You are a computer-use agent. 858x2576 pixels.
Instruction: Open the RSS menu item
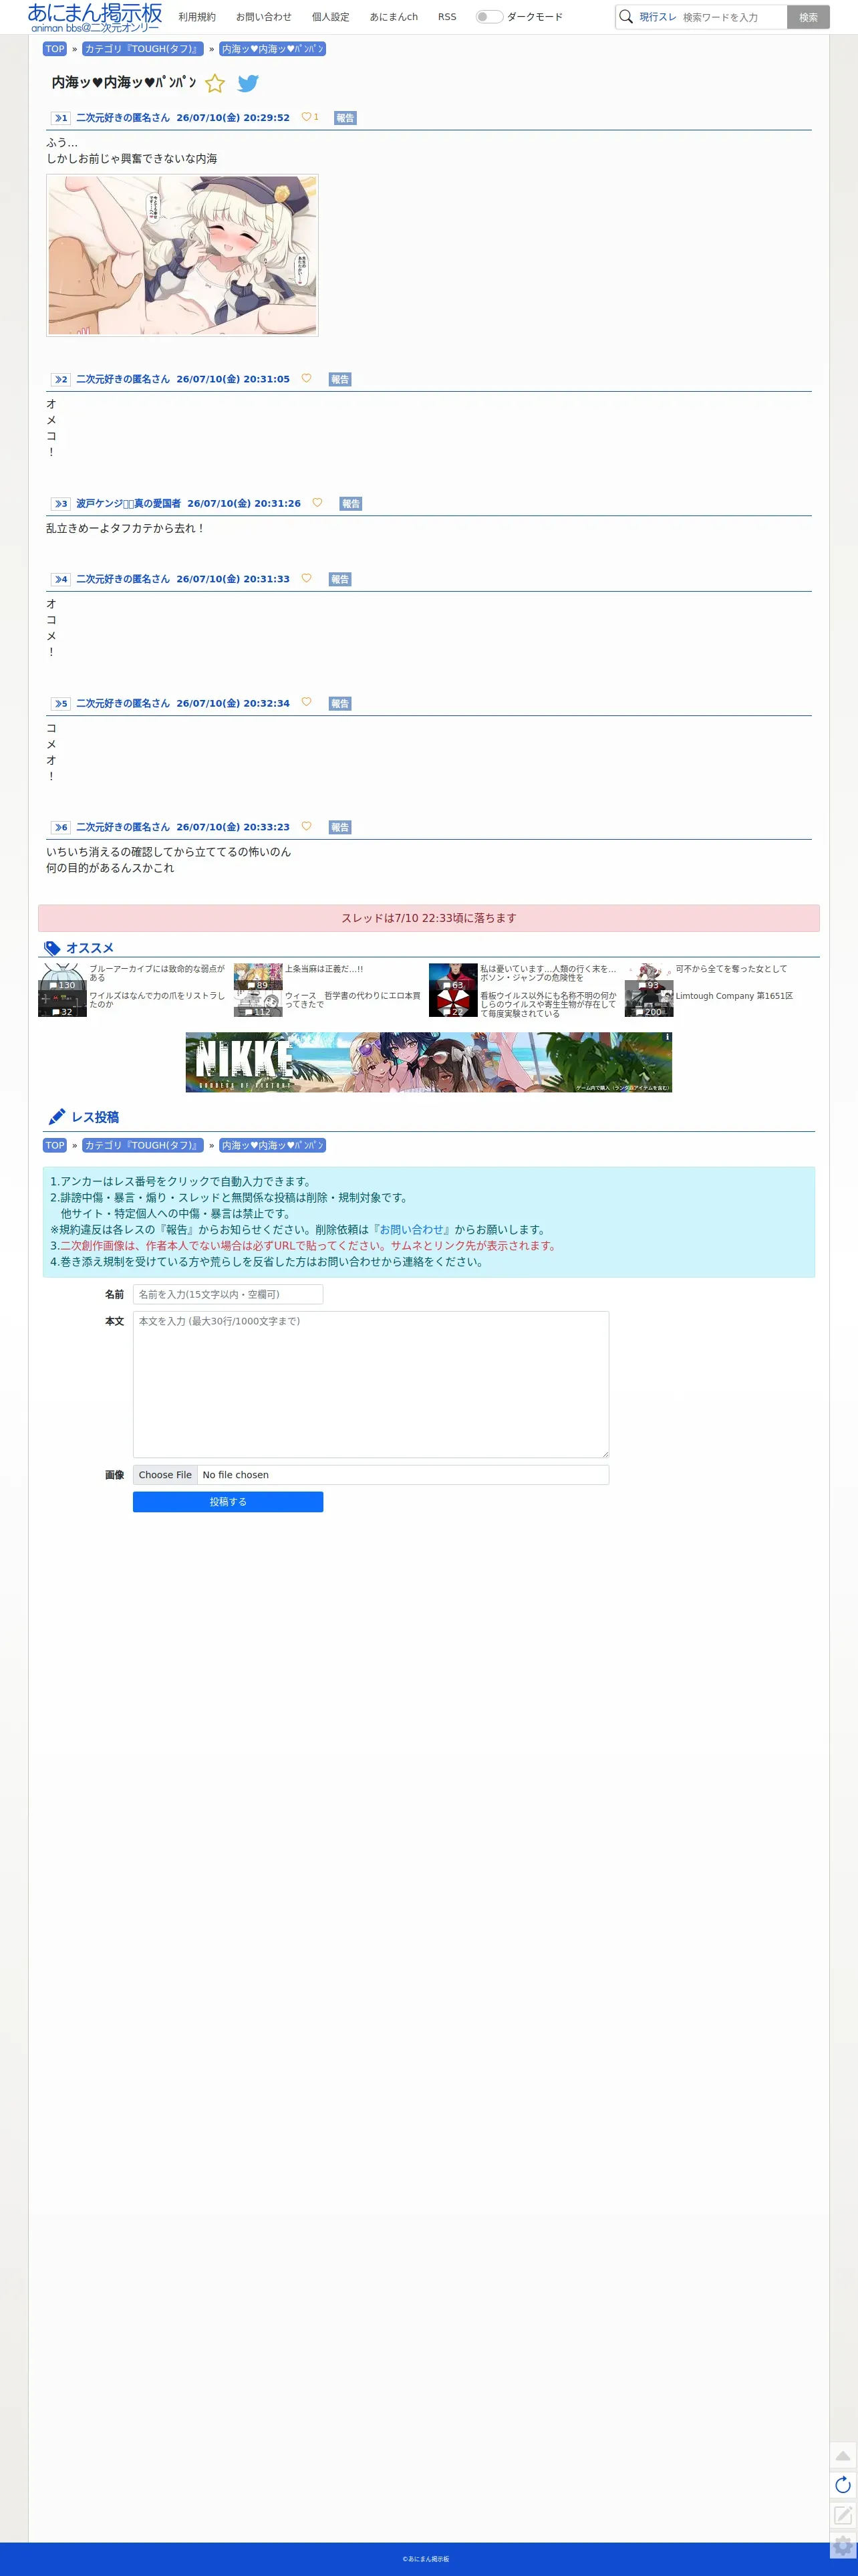pyautogui.click(x=447, y=17)
